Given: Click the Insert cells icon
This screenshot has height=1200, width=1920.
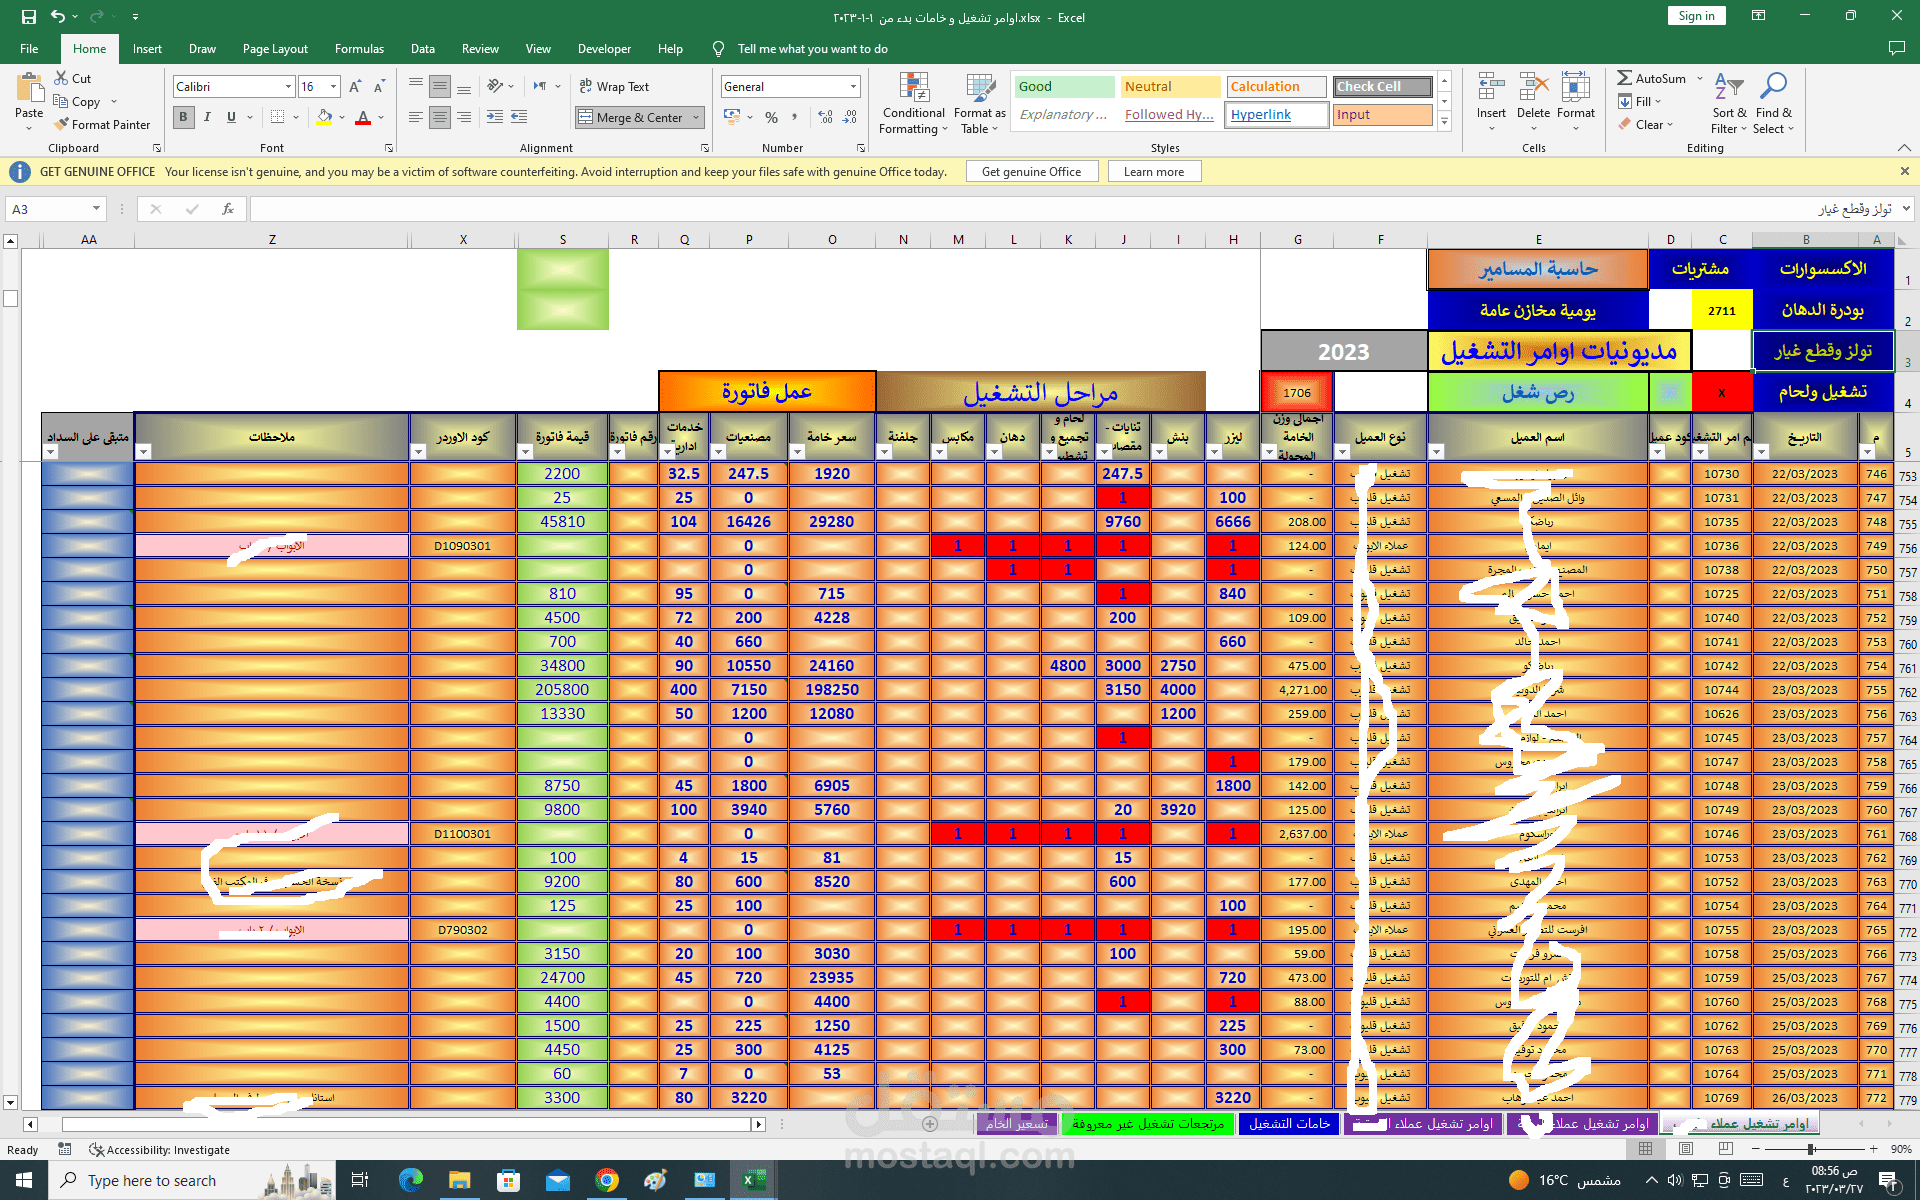Looking at the screenshot, I should 1491,88.
